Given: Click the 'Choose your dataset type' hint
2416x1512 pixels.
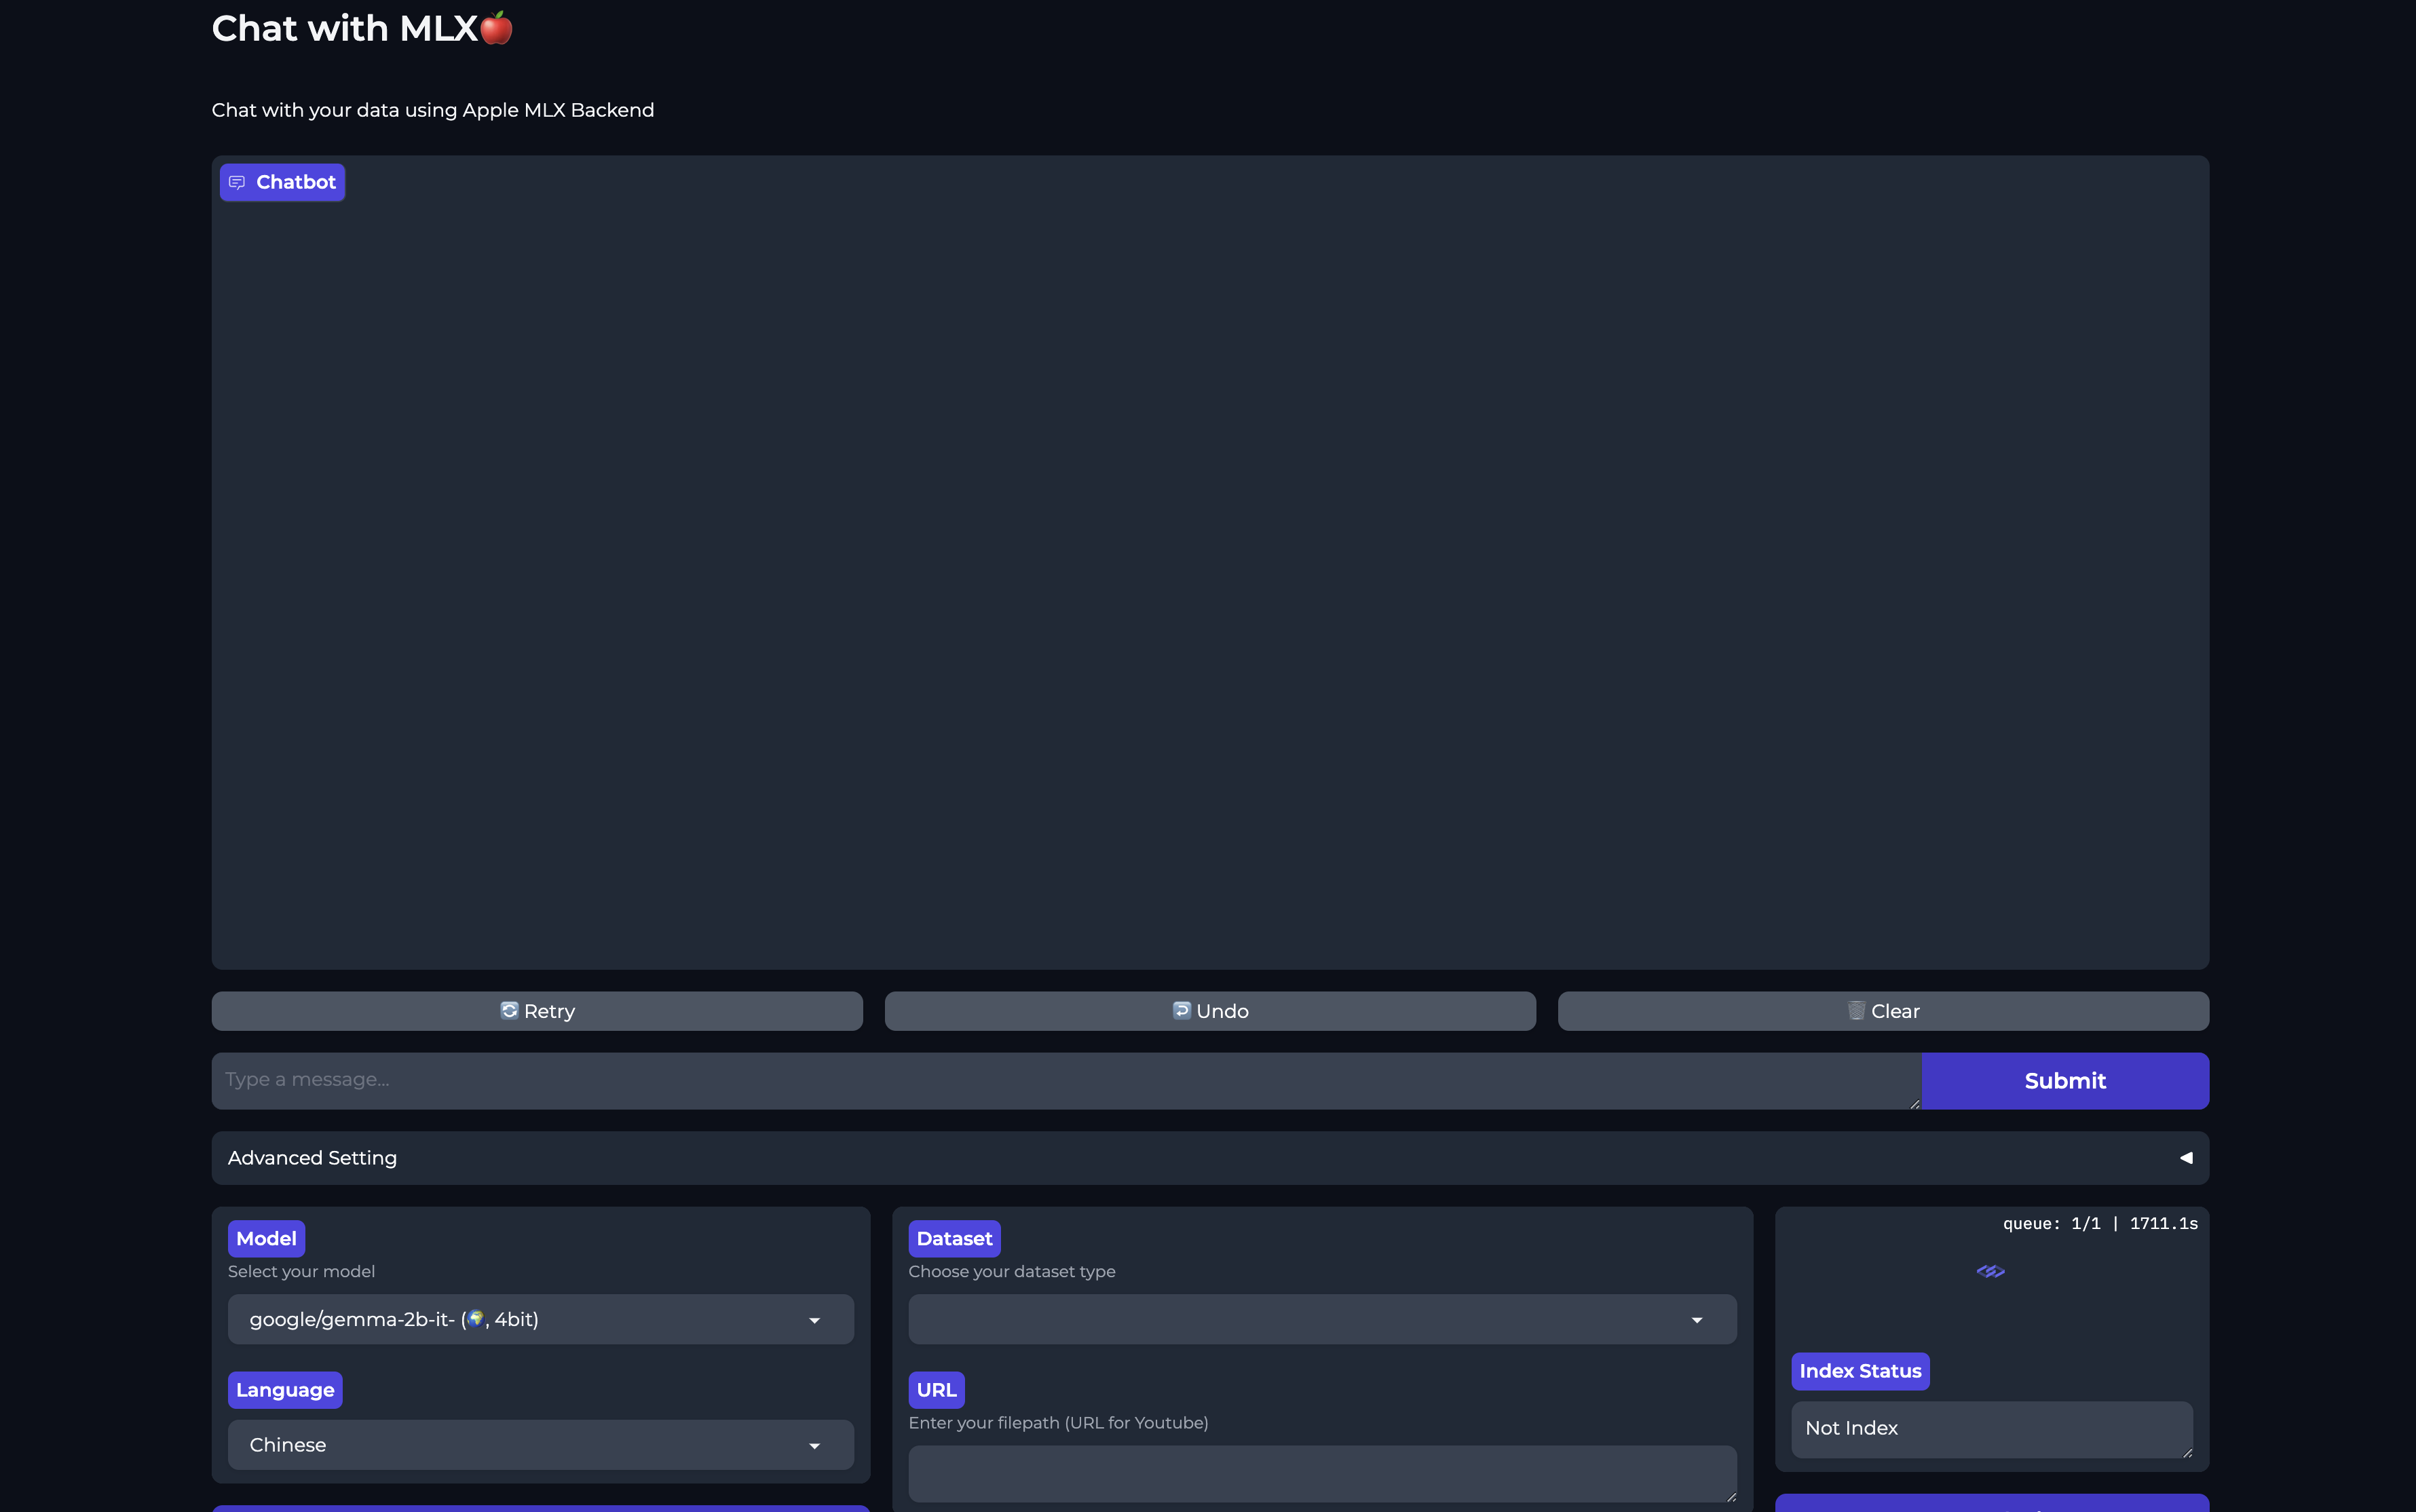Looking at the screenshot, I should point(1012,1272).
